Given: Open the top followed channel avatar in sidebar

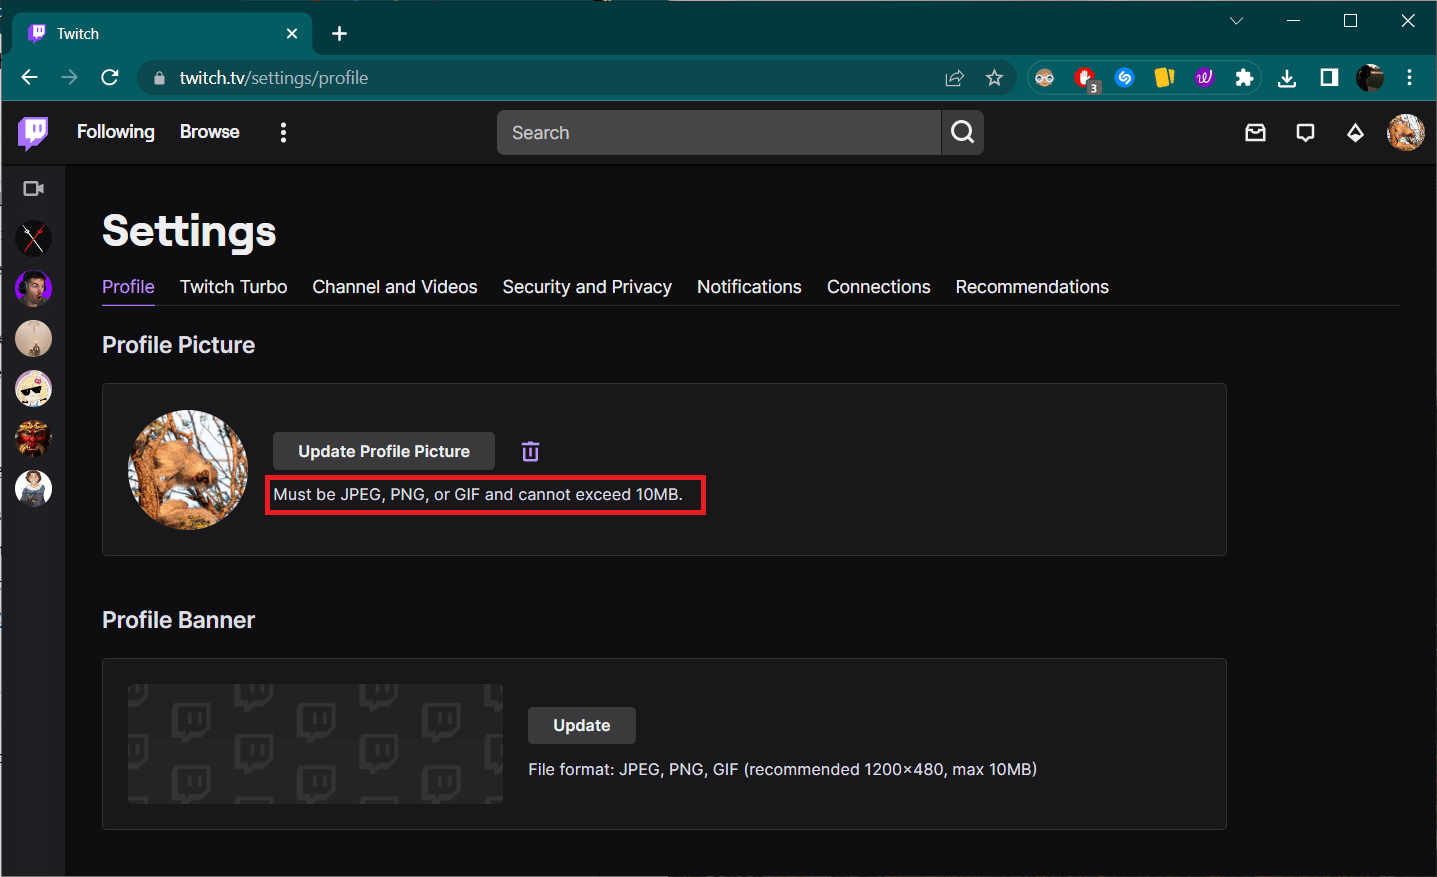Looking at the screenshot, I should 33,238.
